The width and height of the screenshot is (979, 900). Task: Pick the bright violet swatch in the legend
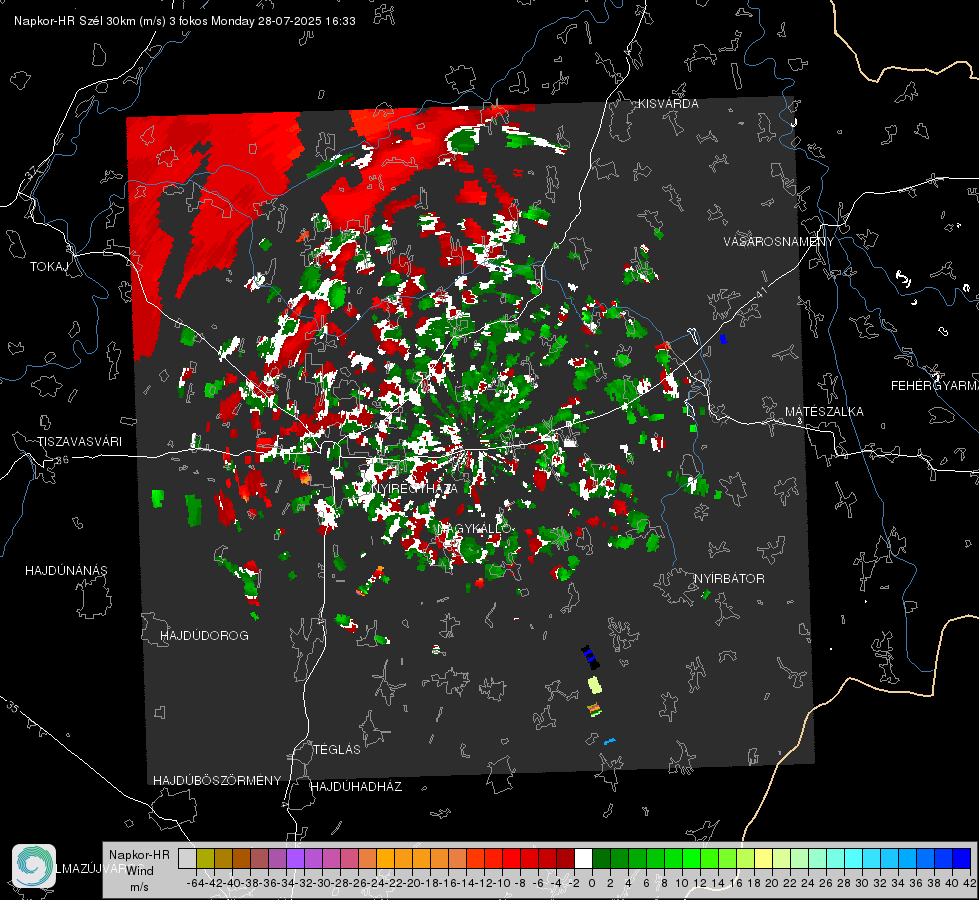[295, 858]
